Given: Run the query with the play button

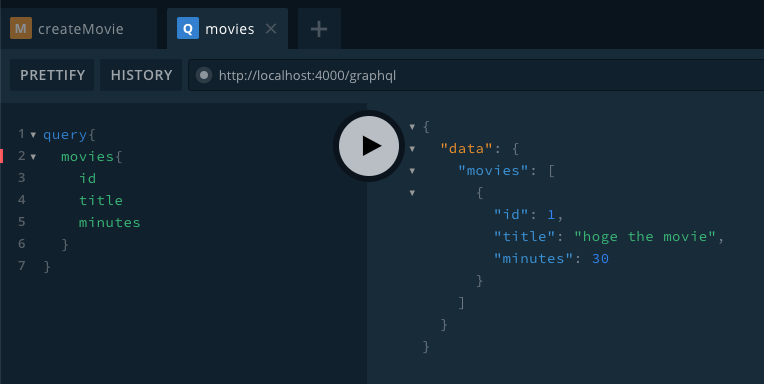Looking at the screenshot, I should coord(369,146).
